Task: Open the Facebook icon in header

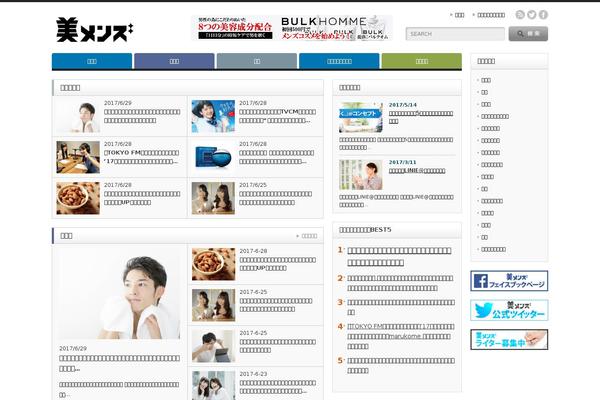Action: click(x=543, y=15)
